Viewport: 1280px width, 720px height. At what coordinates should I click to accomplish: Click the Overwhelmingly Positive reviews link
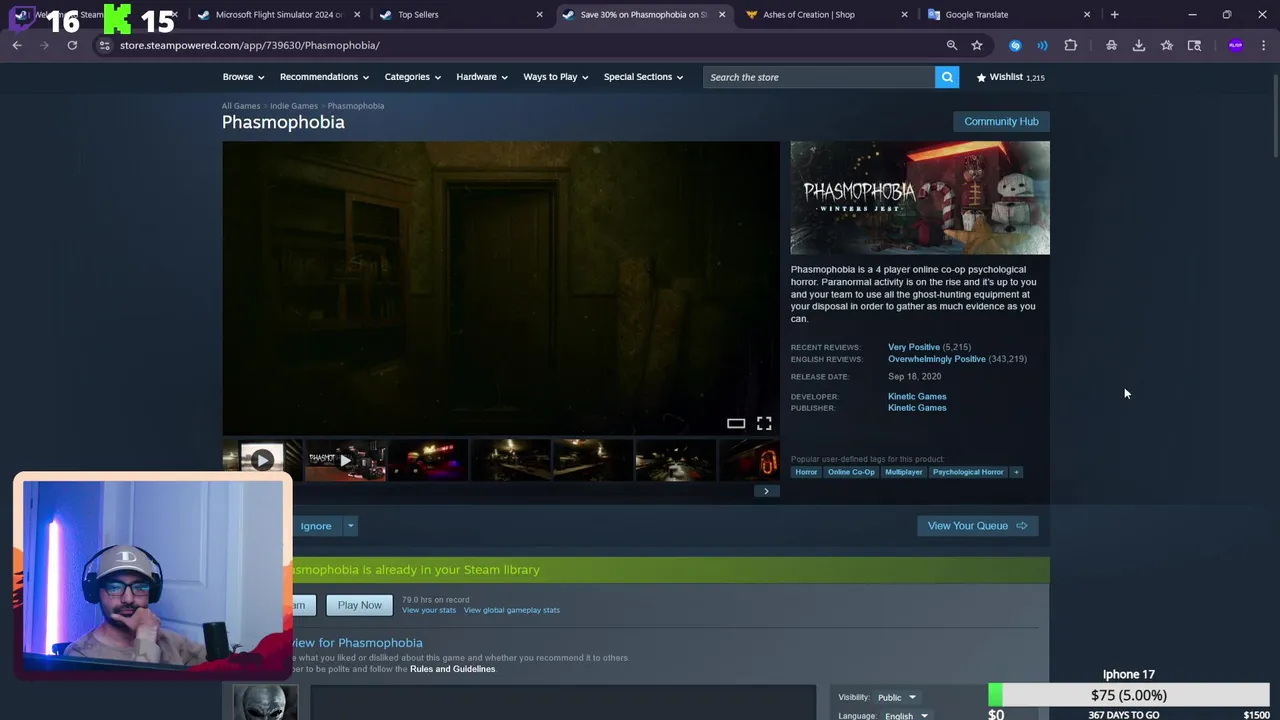(x=937, y=359)
